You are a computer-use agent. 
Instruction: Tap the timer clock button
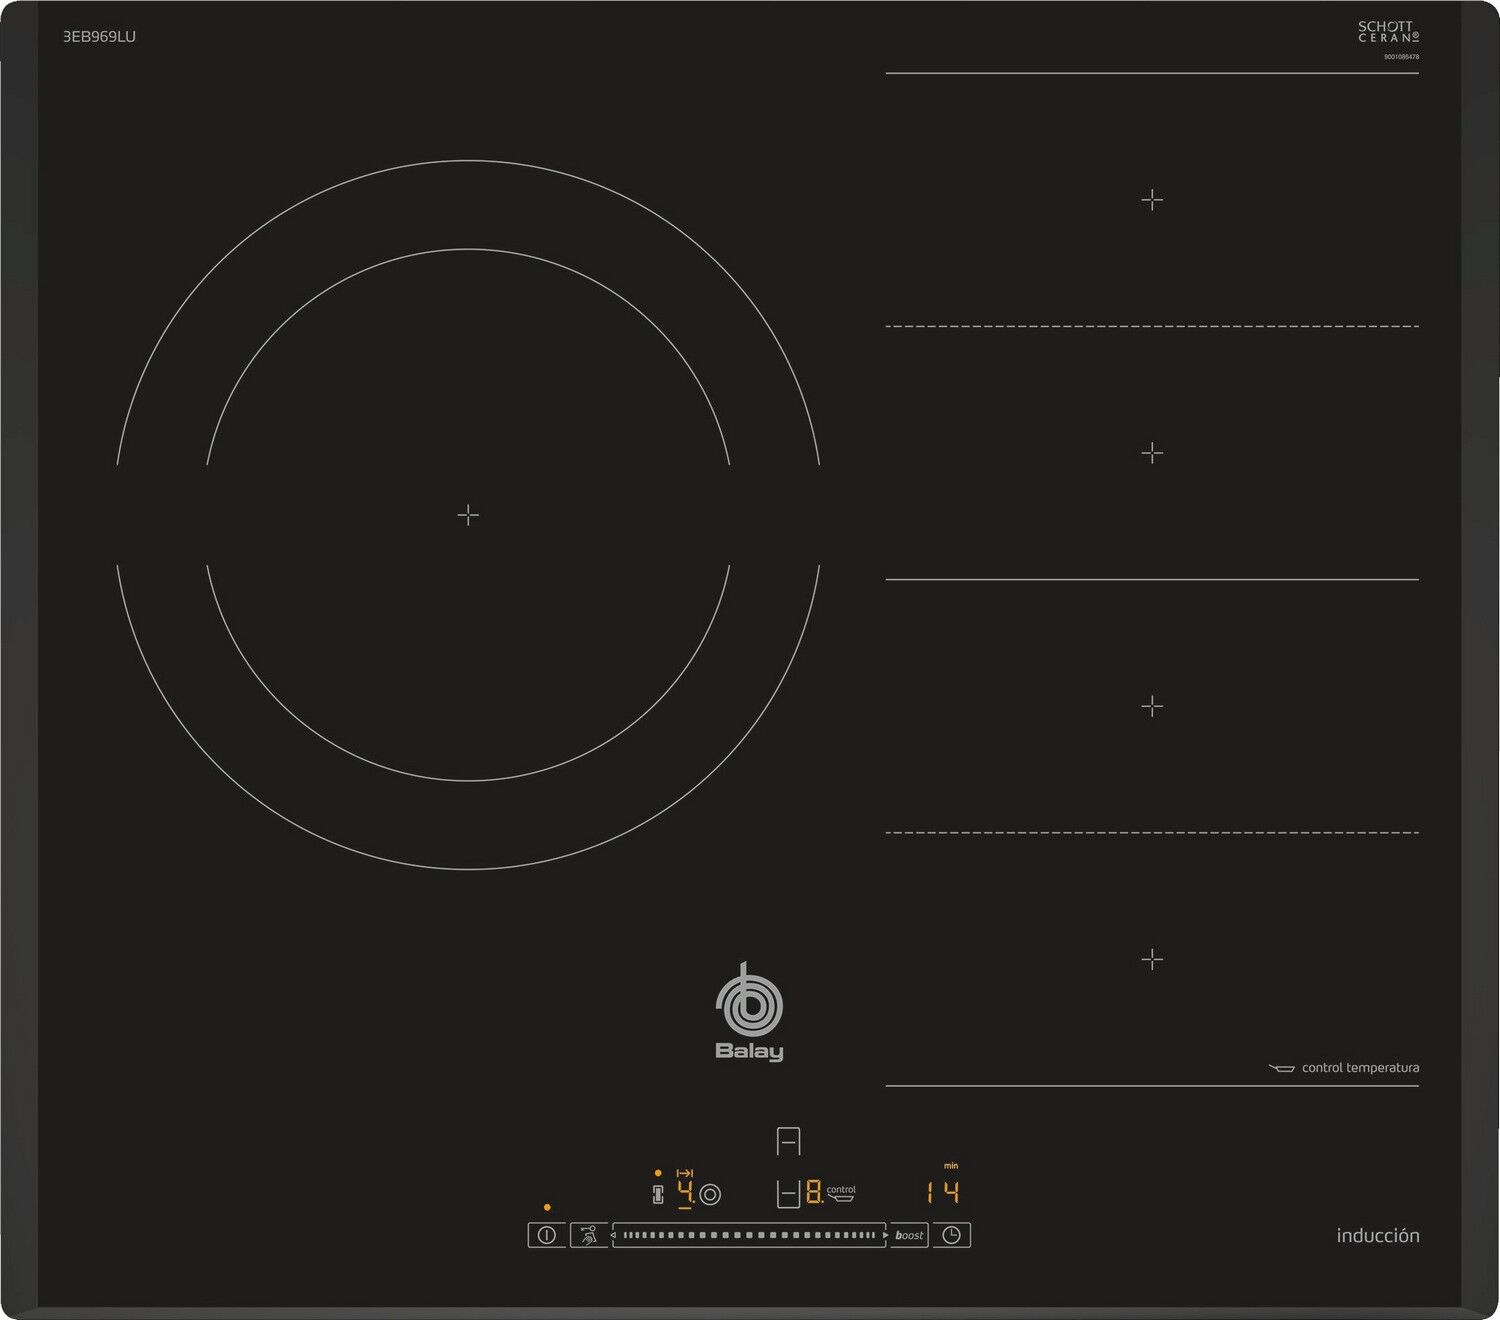[x=951, y=1235]
